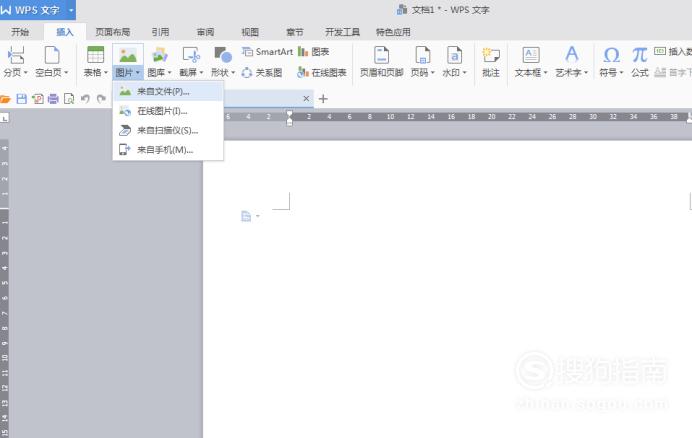This screenshot has height=438, width=692.
Task: Choose 来自手机(M) menu entry
Action: click(x=168, y=150)
